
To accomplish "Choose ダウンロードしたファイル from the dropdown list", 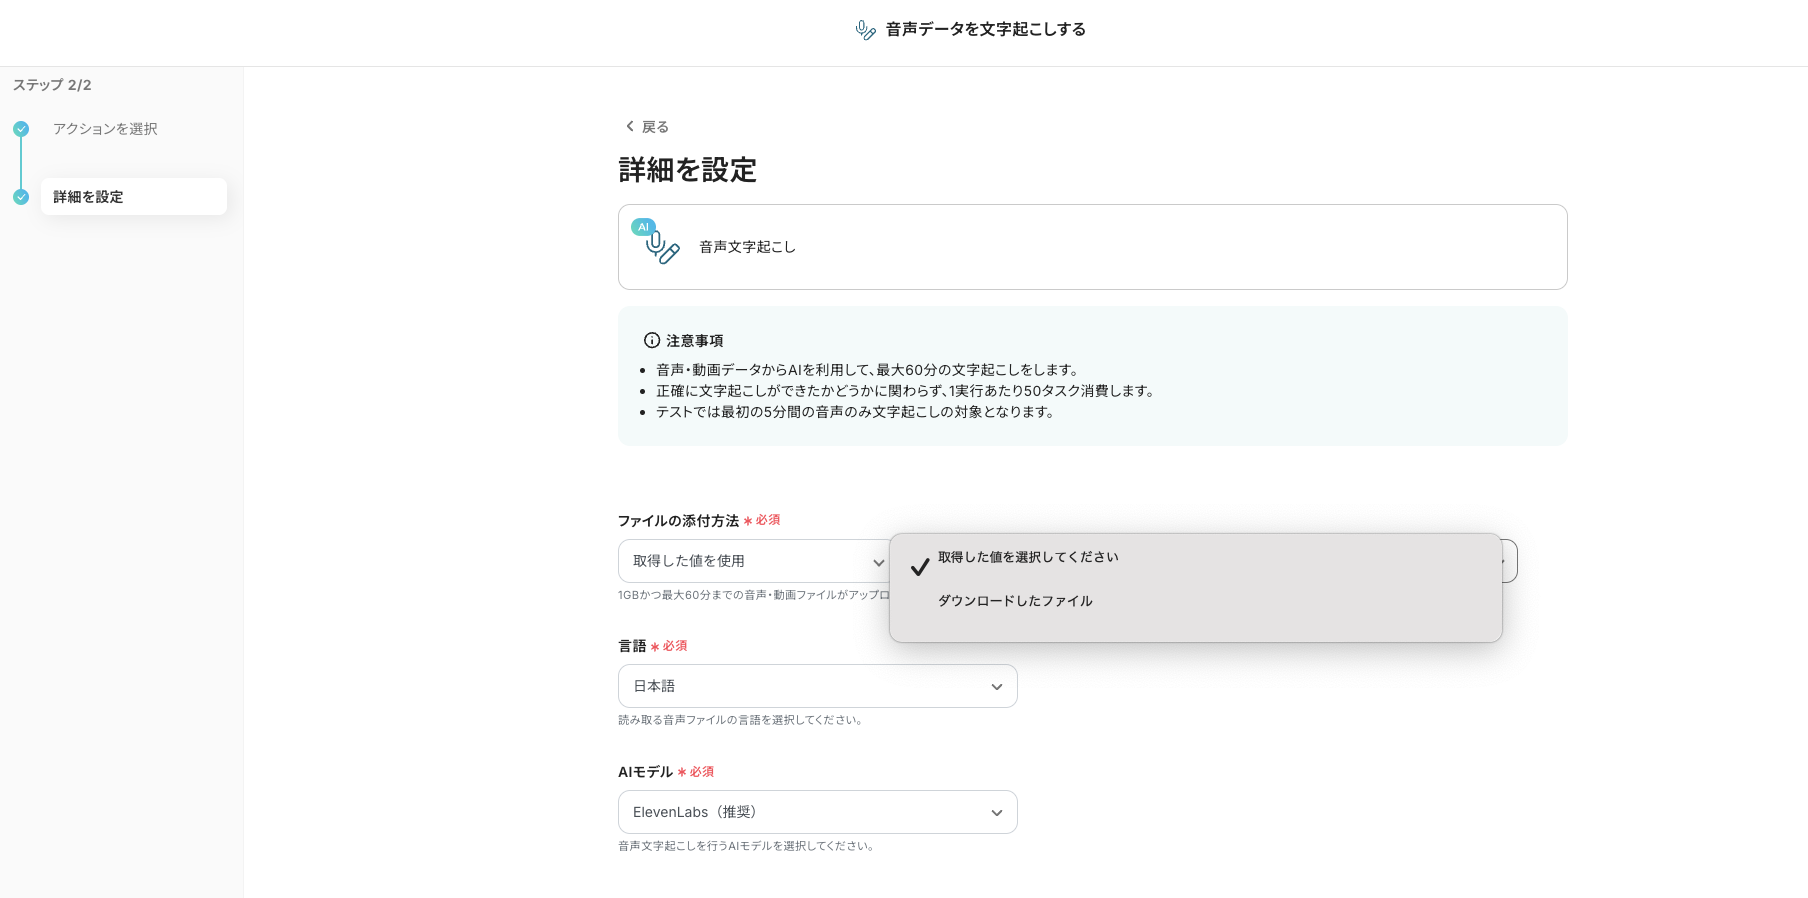I will [1015, 601].
